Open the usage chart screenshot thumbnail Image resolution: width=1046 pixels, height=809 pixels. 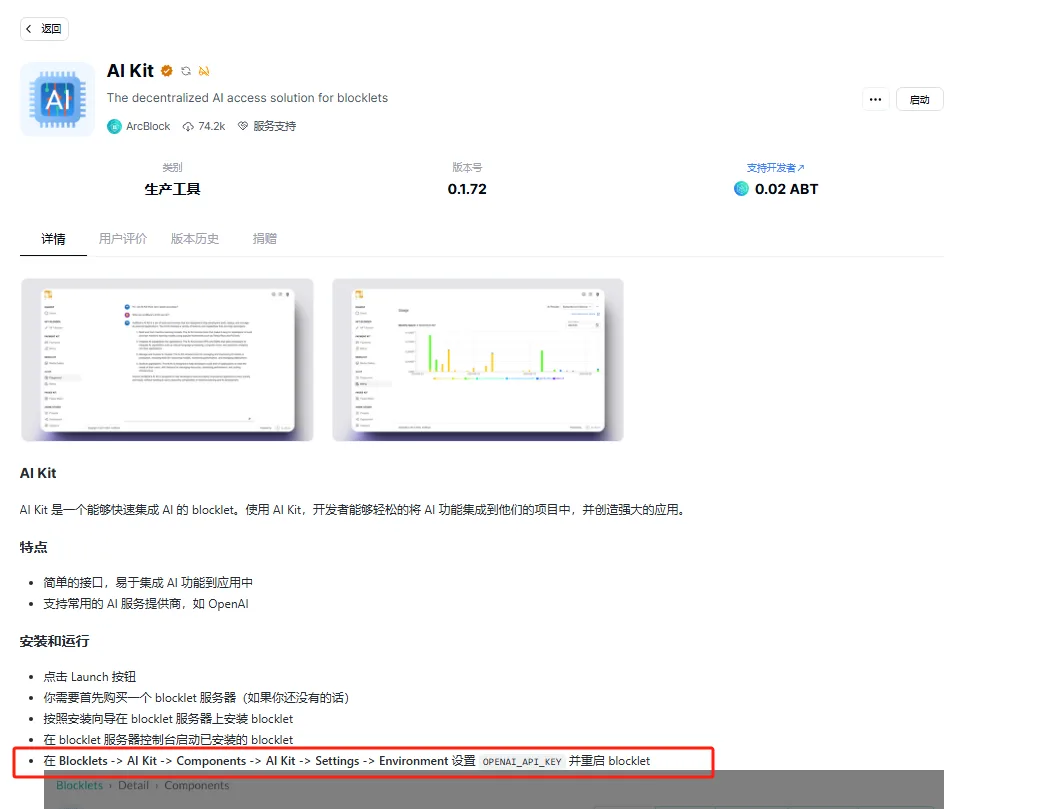[x=478, y=360]
